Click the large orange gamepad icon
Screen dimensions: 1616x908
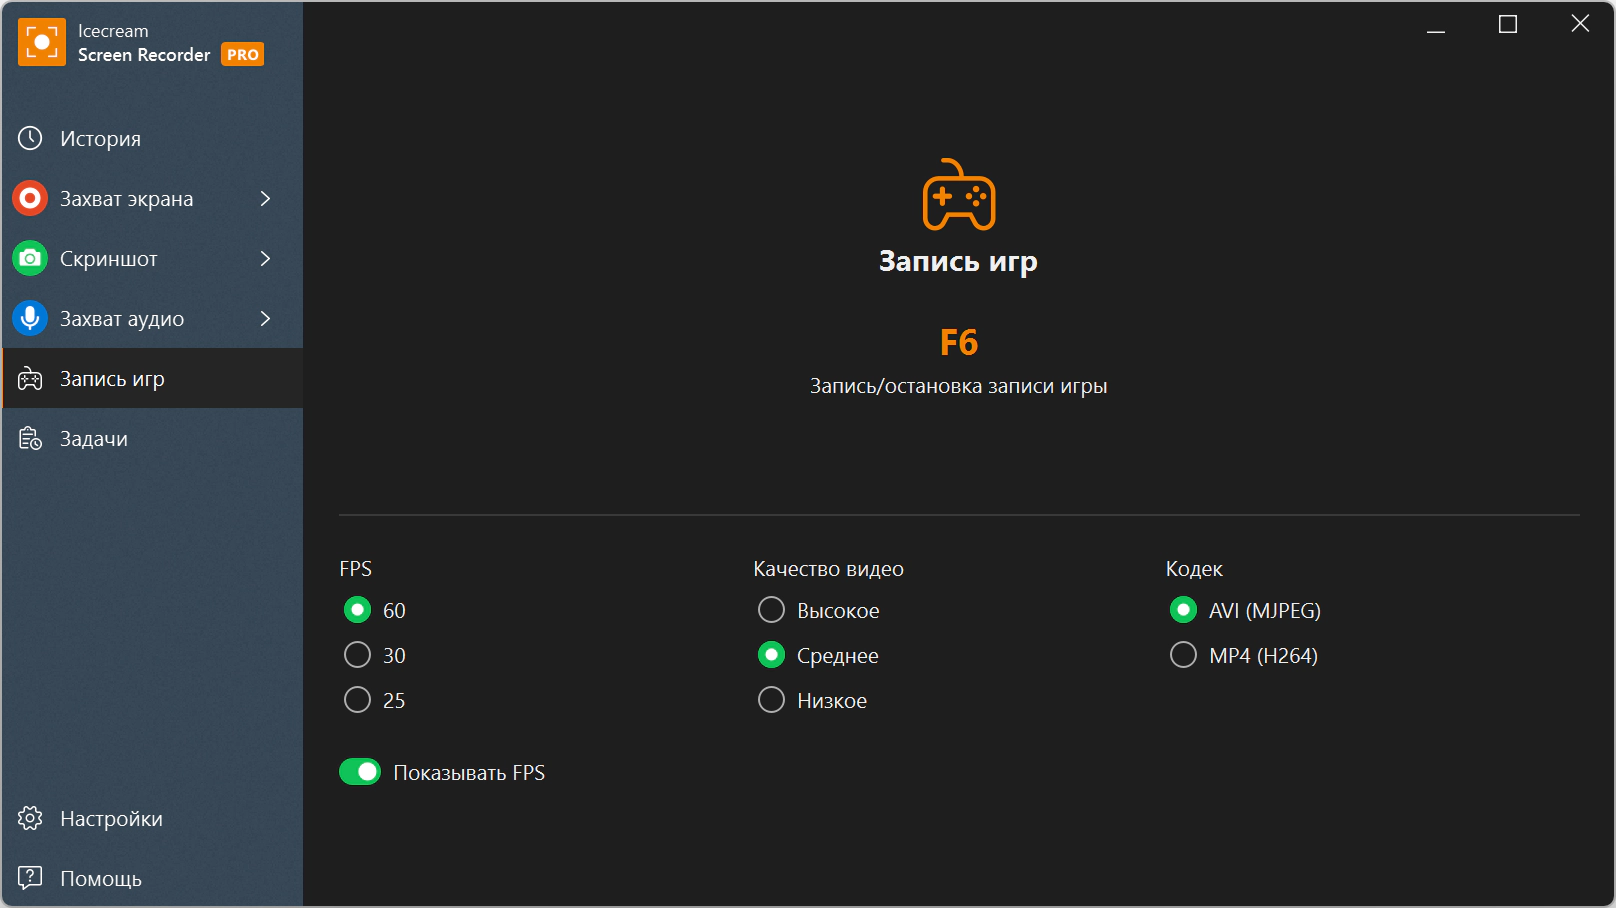click(x=959, y=195)
